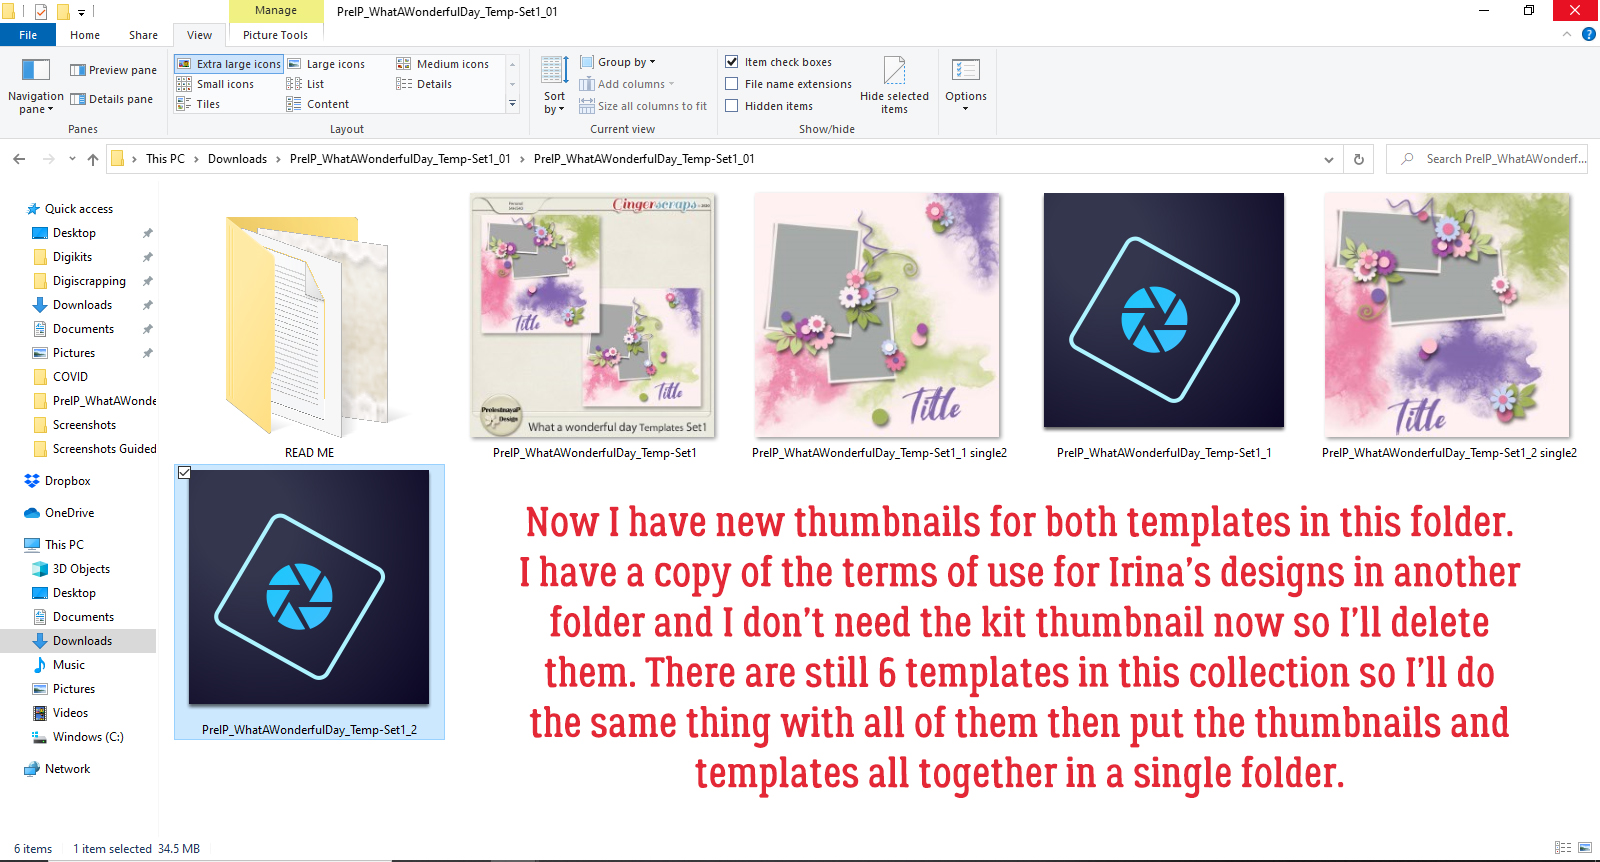Click the Manage contextual tab
The width and height of the screenshot is (1600, 862).
[x=276, y=11]
